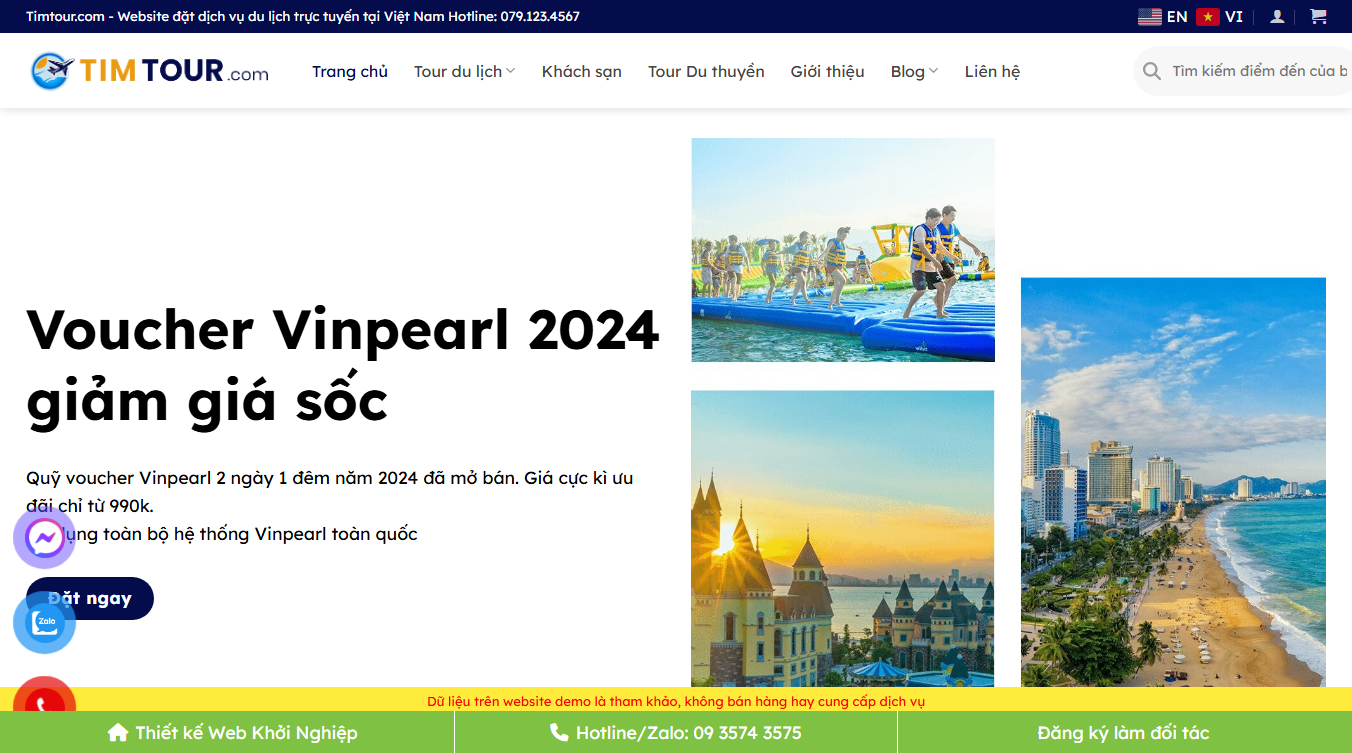Click the red phone call icon
The width and height of the screenshot is (1352, 753).
click(x=44, y=704)
